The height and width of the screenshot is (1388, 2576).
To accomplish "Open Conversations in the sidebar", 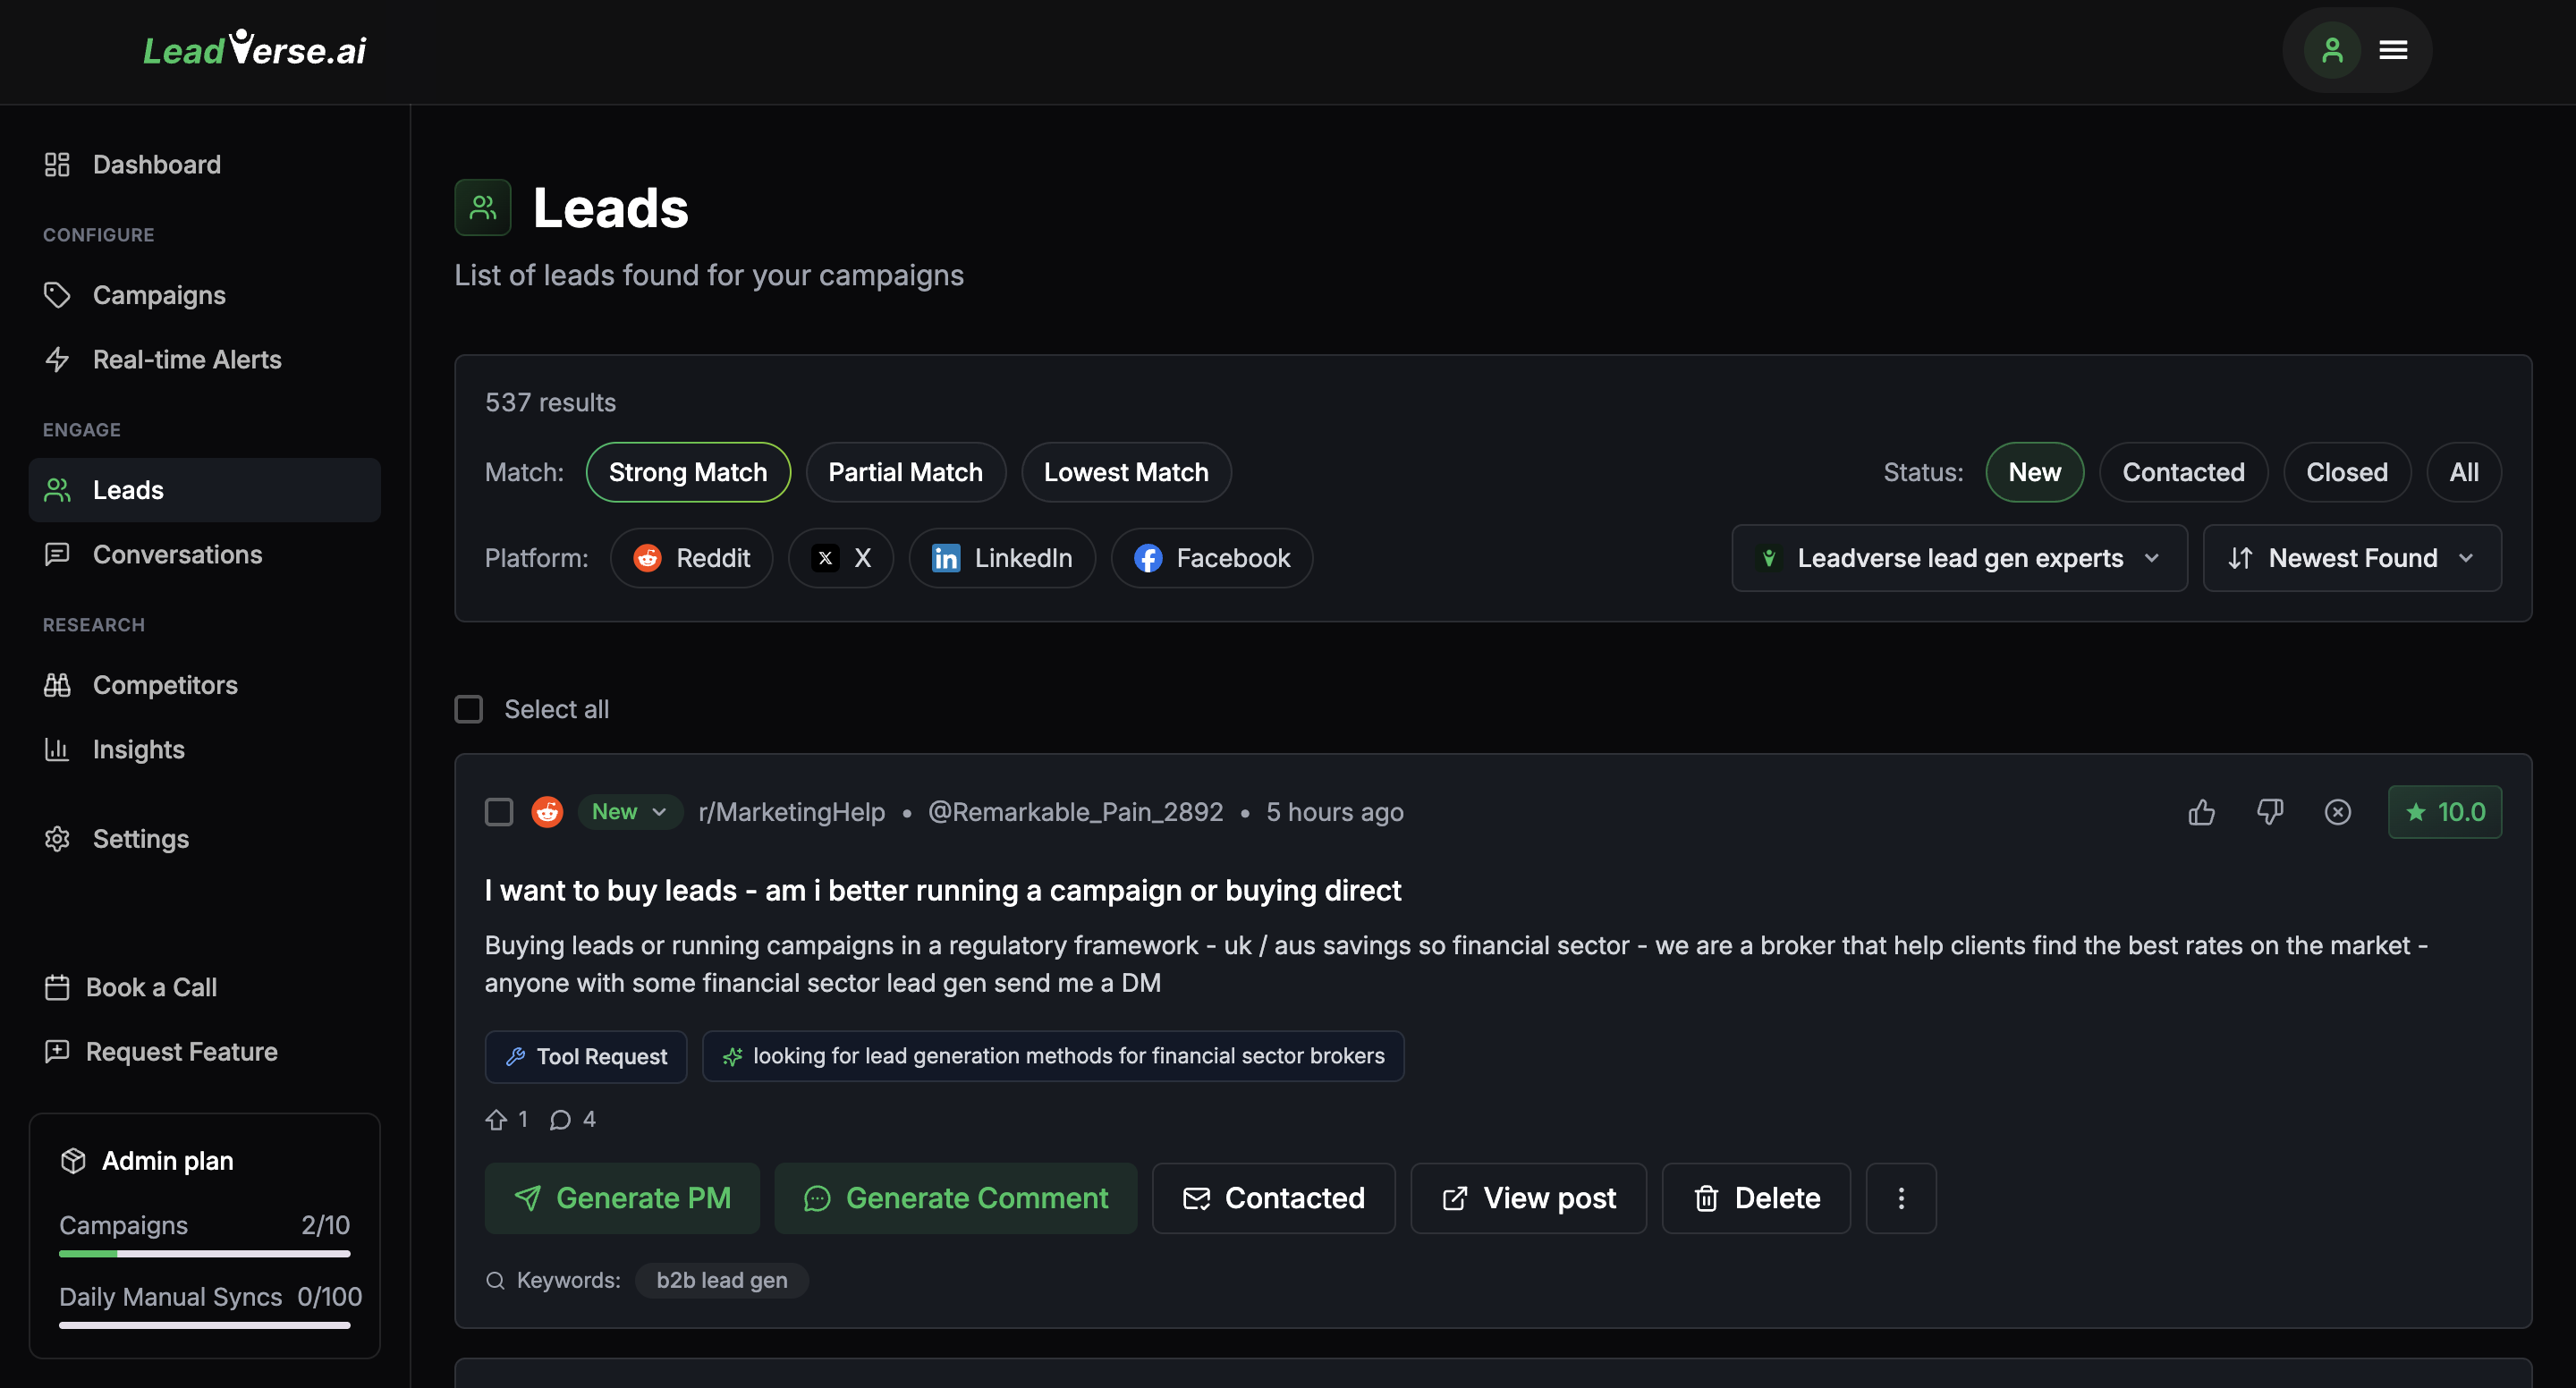I will coord(177,554).
